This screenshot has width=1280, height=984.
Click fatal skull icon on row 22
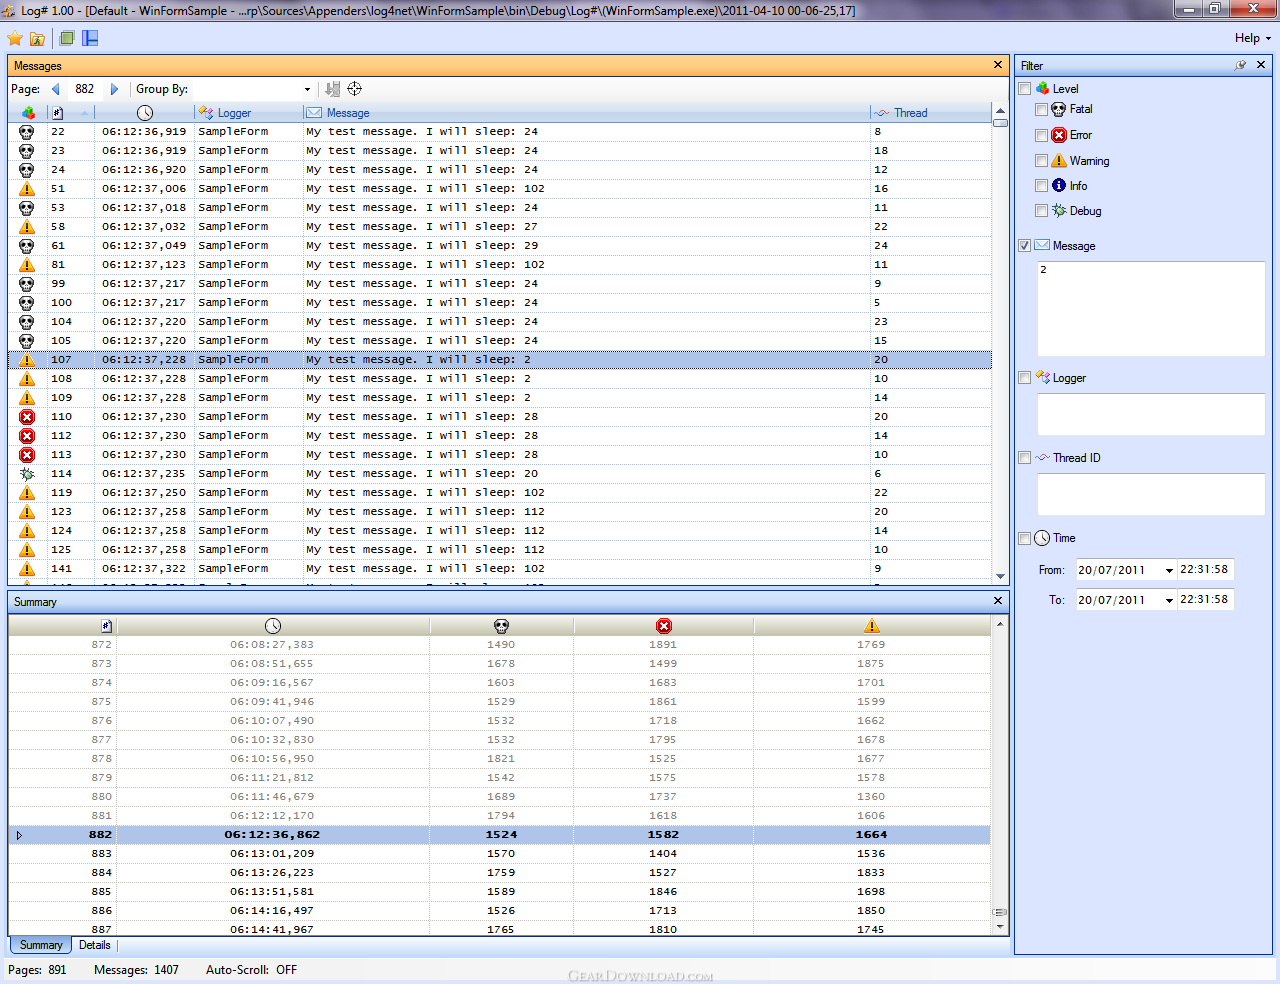click(x=27, y=132)
